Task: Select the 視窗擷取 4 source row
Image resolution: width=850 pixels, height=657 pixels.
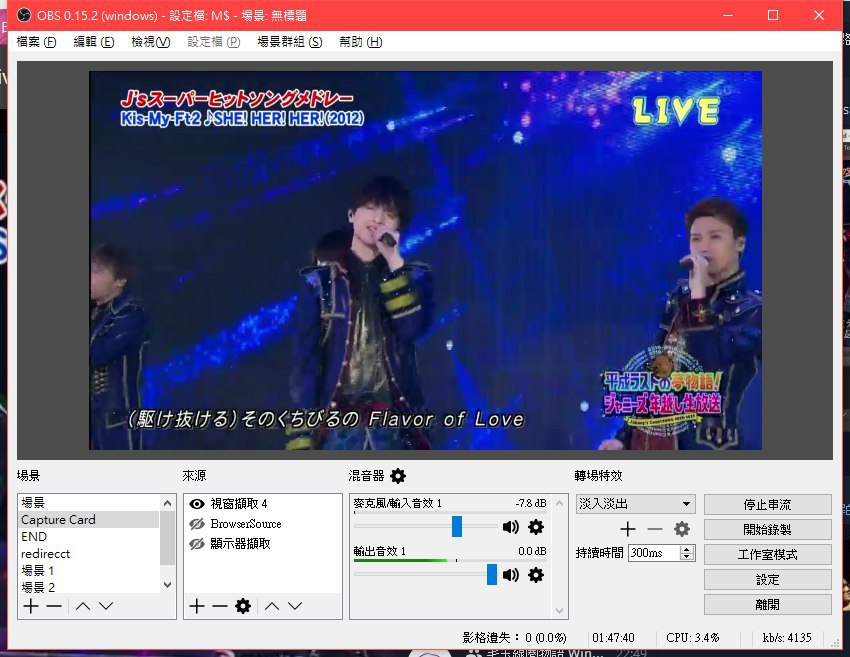Action: [263, 504]
